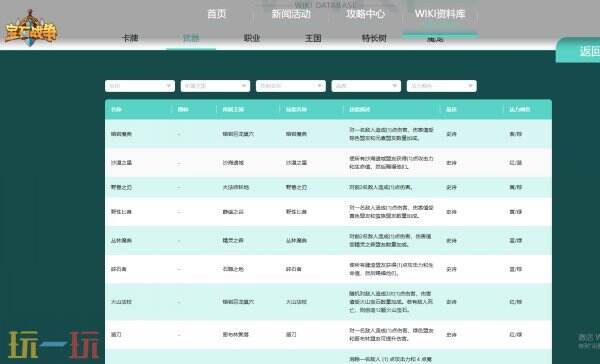
Task: Open the 攻略中心 menu item
Action: click(x=365, y=14)
